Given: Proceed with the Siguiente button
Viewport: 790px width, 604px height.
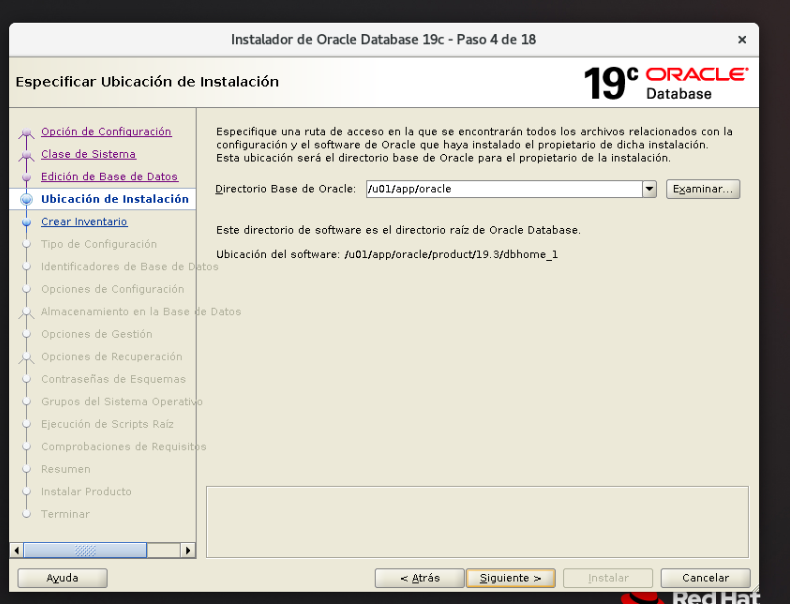Looking at the screenshot, I should (x=510, y=578).
